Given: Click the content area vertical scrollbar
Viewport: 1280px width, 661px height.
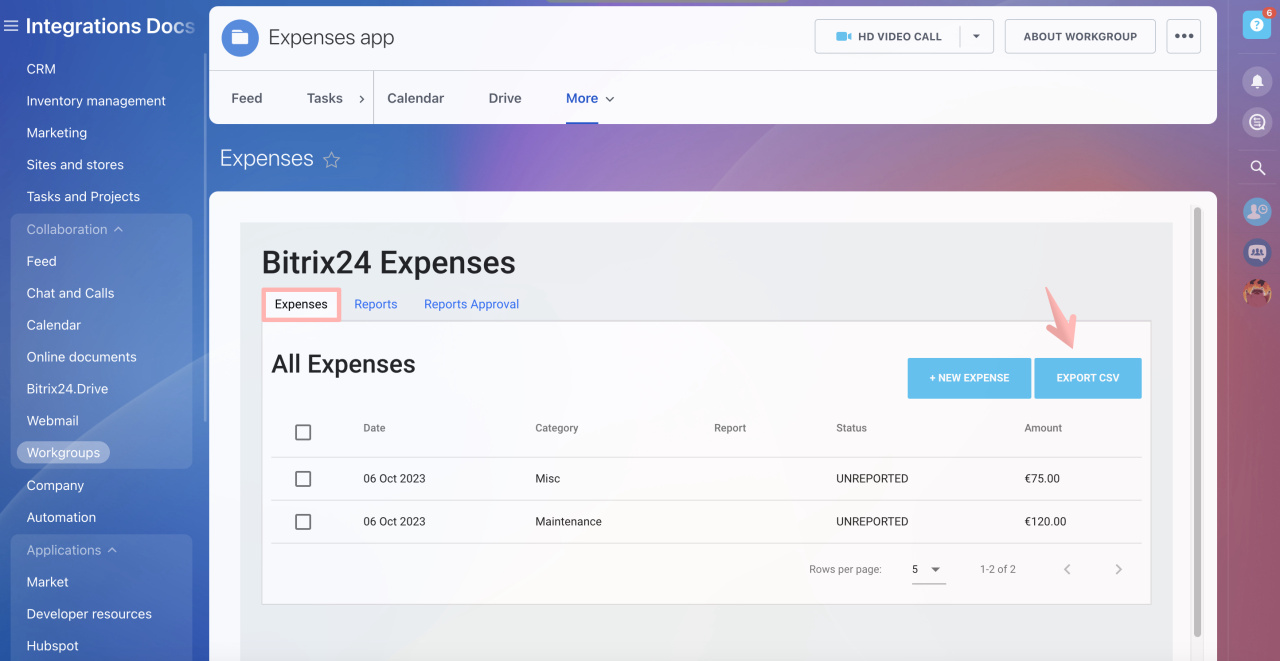Looking at the screenshot, I should pyautogui.click(x=1197, y=420).
